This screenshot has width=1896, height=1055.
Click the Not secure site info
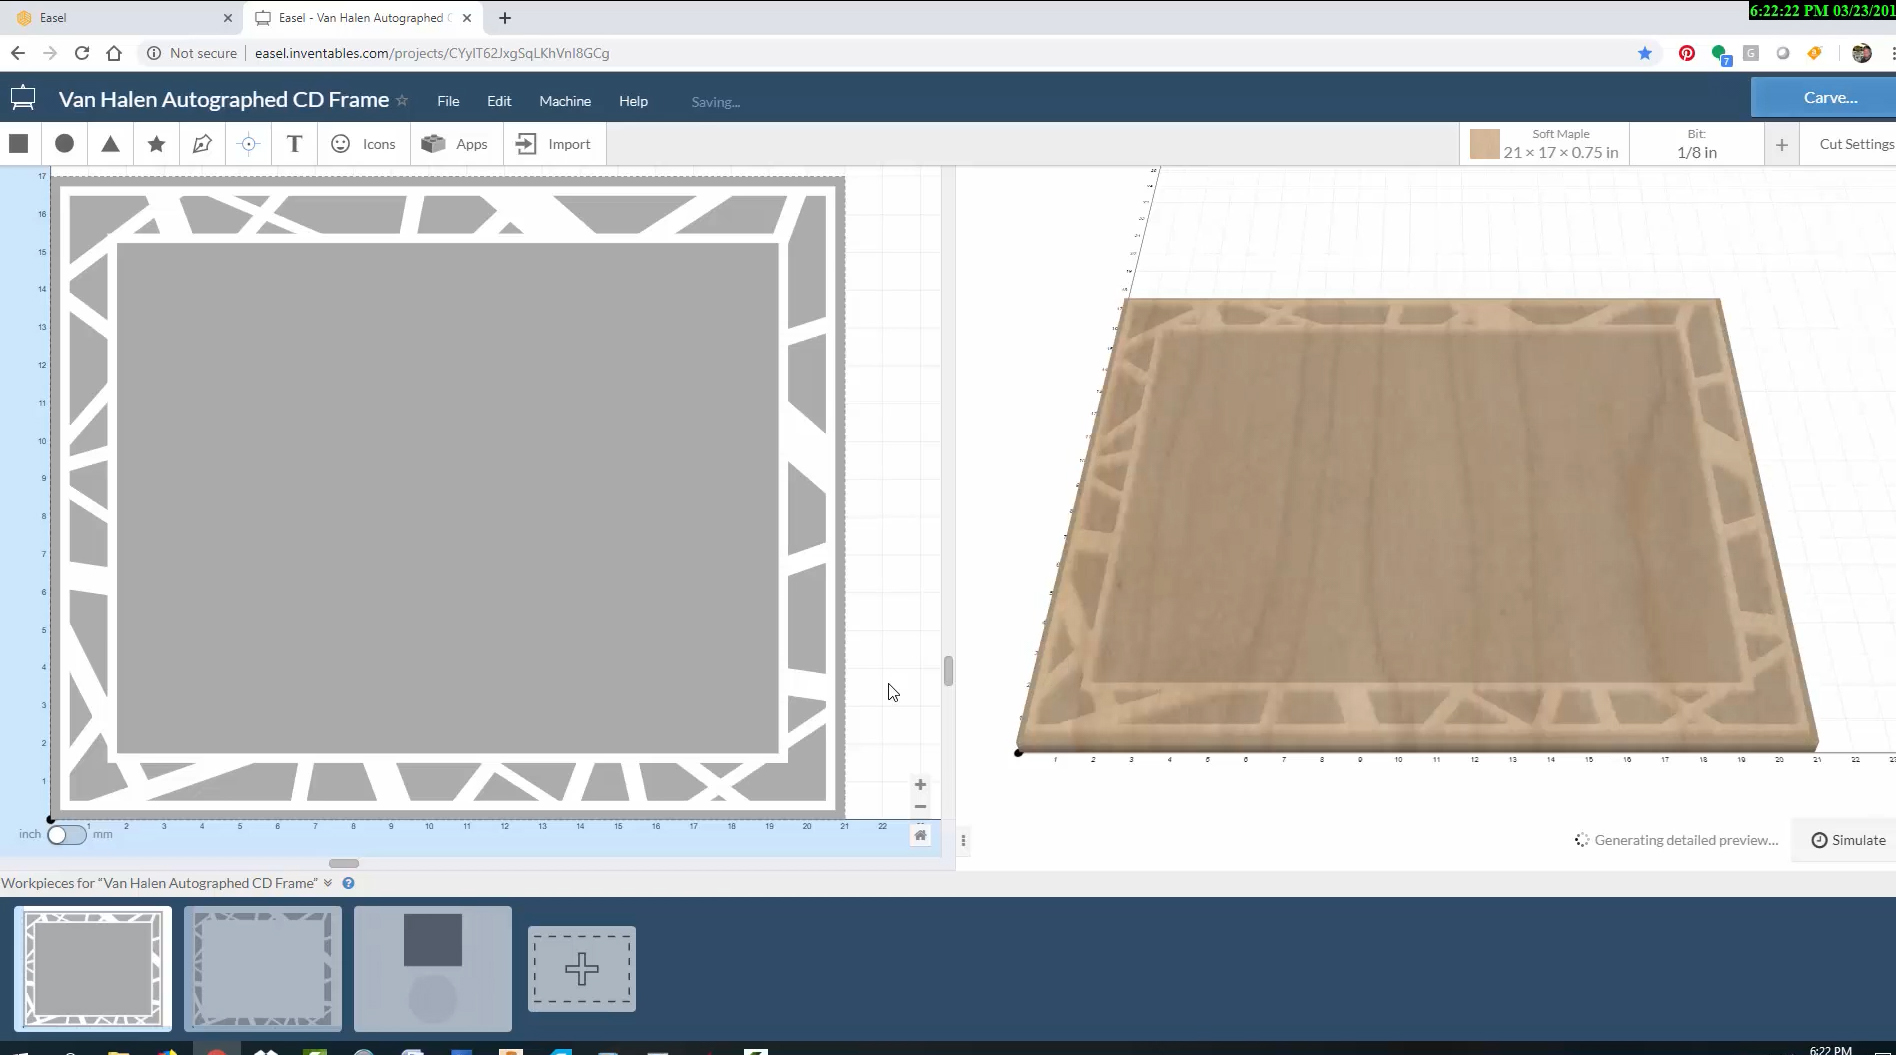[192, 53]
